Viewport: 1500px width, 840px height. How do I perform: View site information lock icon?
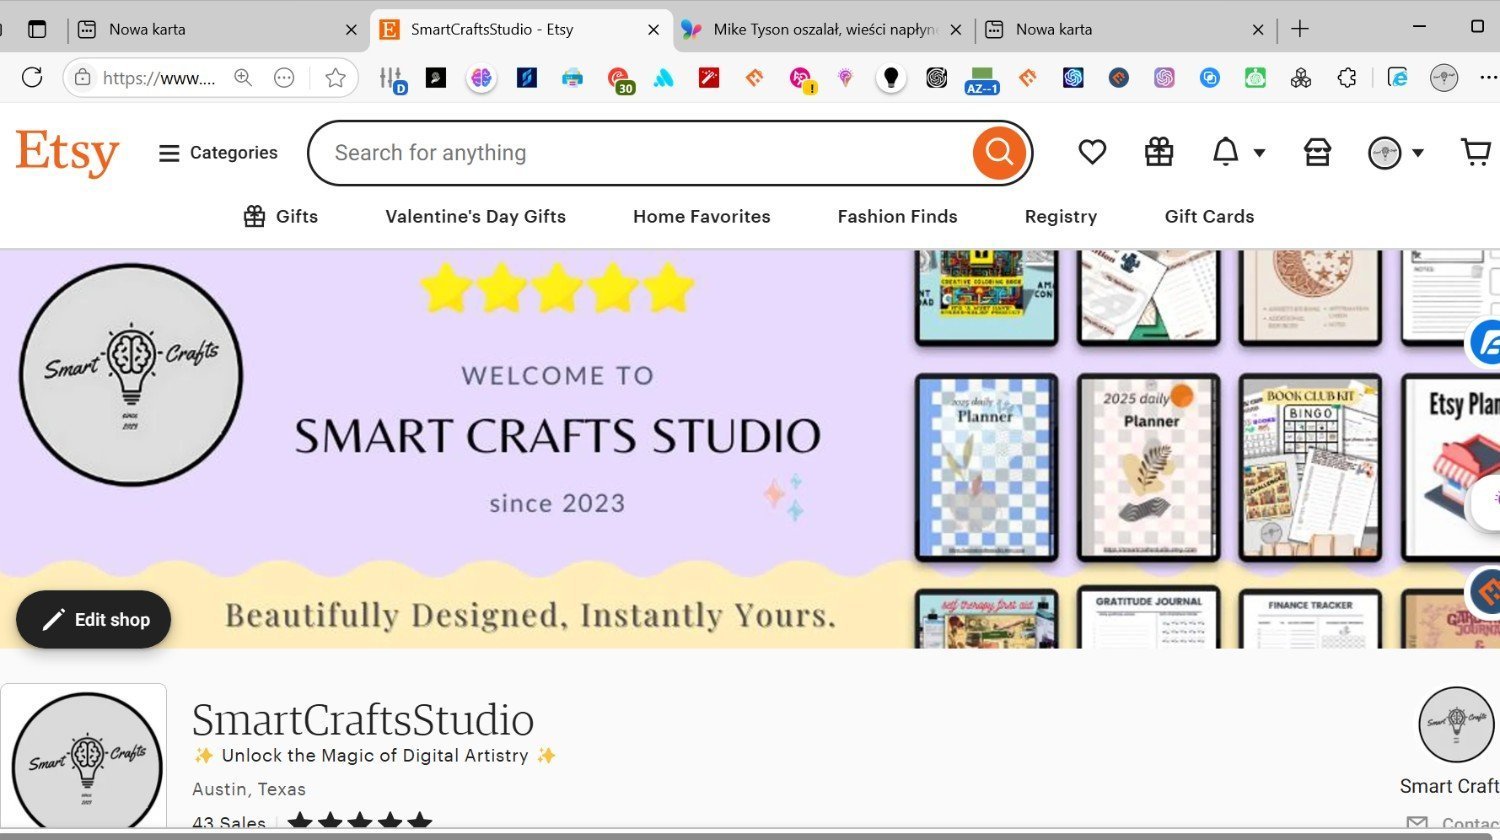[83, 77]
